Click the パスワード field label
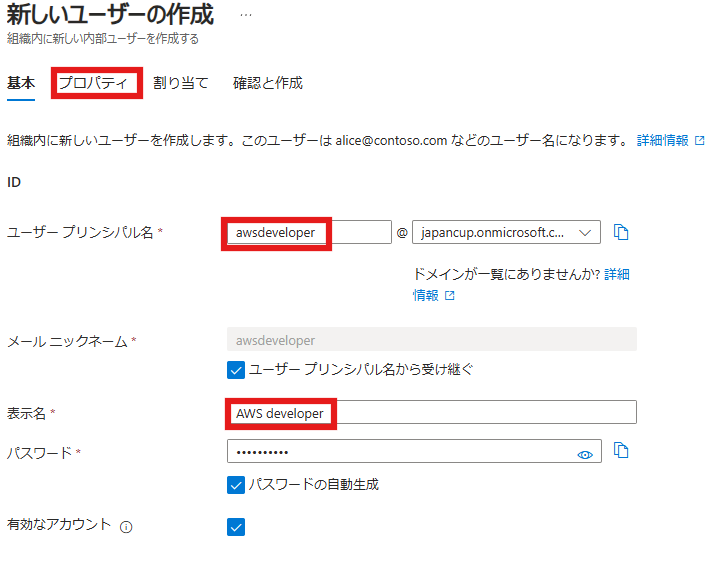723x563 pixels. point(39,453)
